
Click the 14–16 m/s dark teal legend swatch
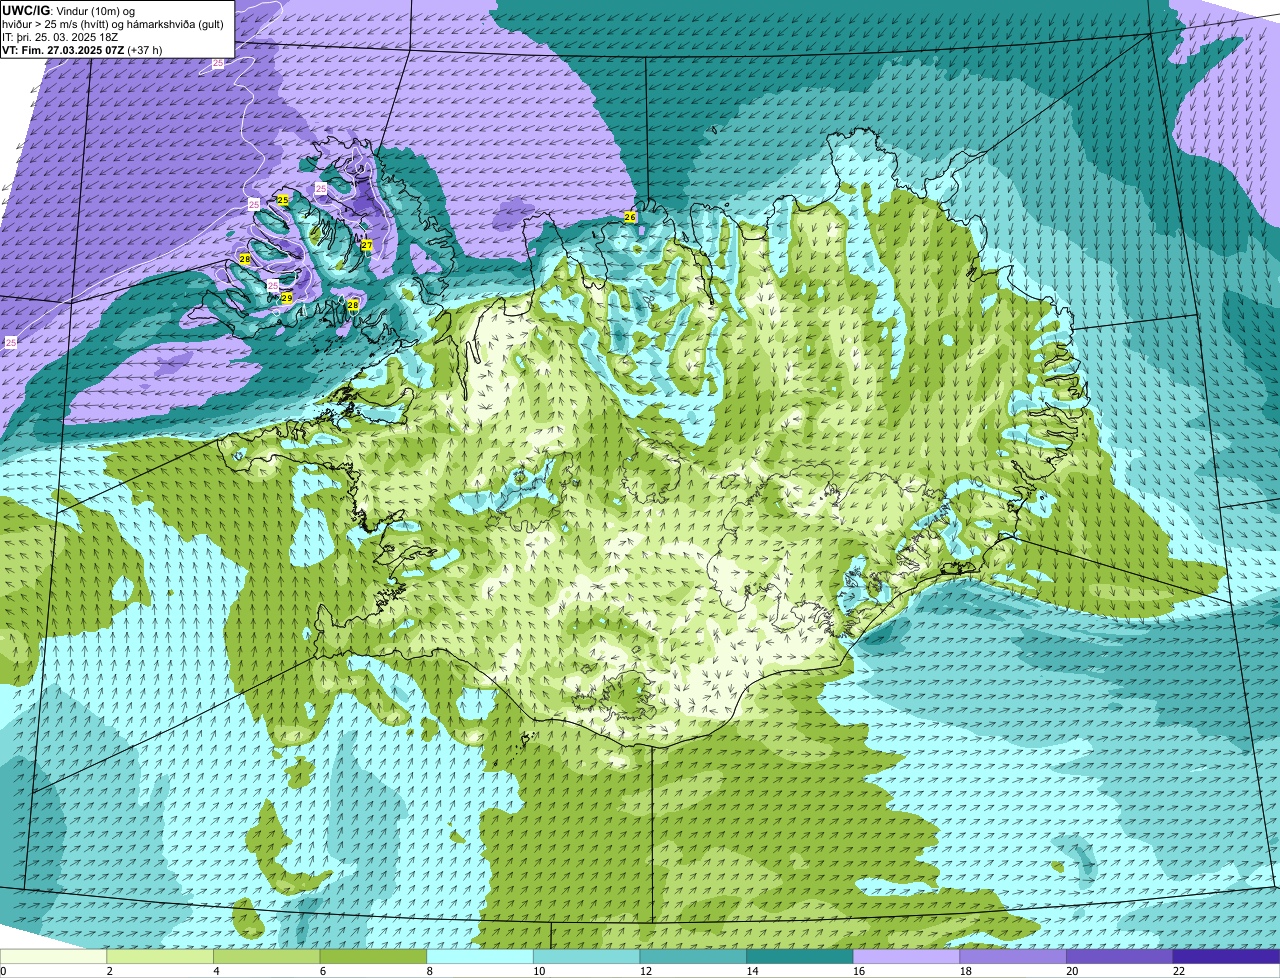coord(800,956)
